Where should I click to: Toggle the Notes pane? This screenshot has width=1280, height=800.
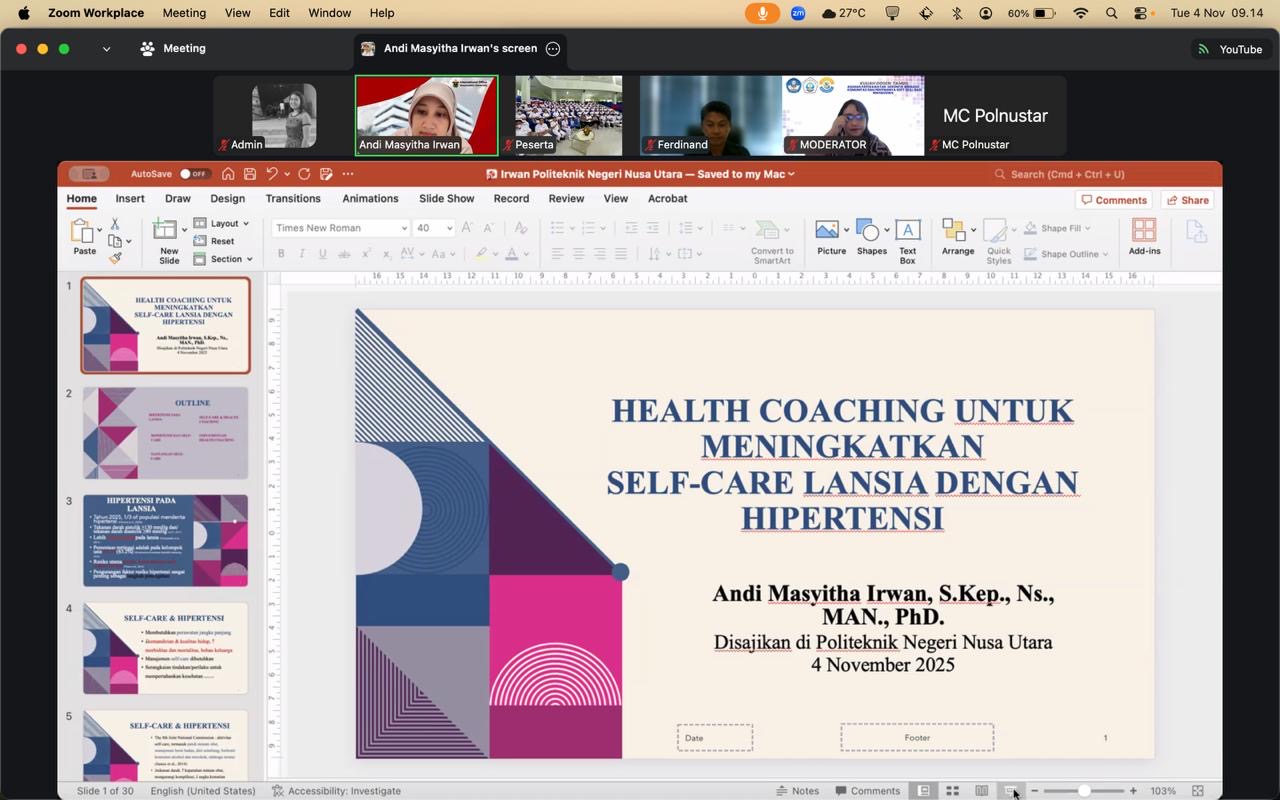[x=798, y=791]
